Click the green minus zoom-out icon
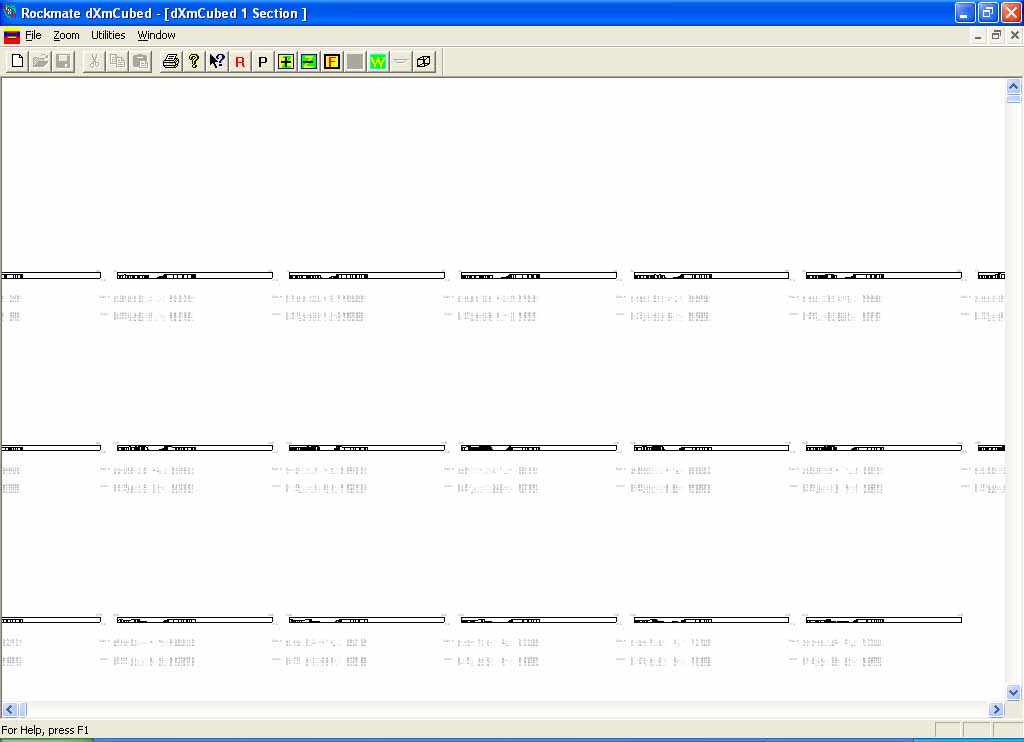The height and width of the screenshot is (742, 1024). pyautogui.click(x=309, y=62)
